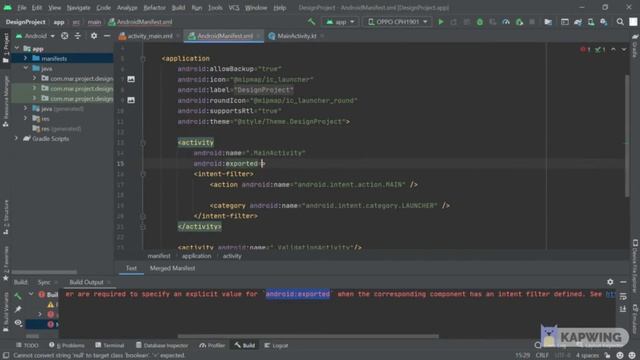Open the VCS menu

234,7
